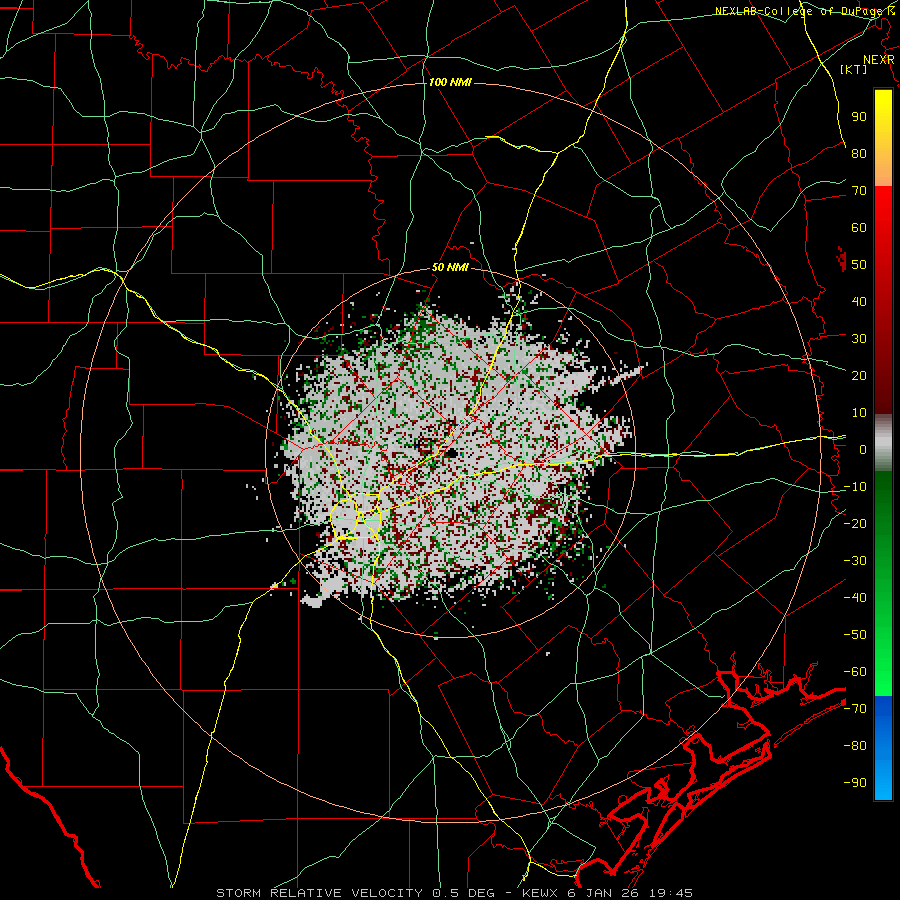Click the -30 scale value
Image resolution: width=900 pixels, height=900 pixels.
tap(855, 561)
